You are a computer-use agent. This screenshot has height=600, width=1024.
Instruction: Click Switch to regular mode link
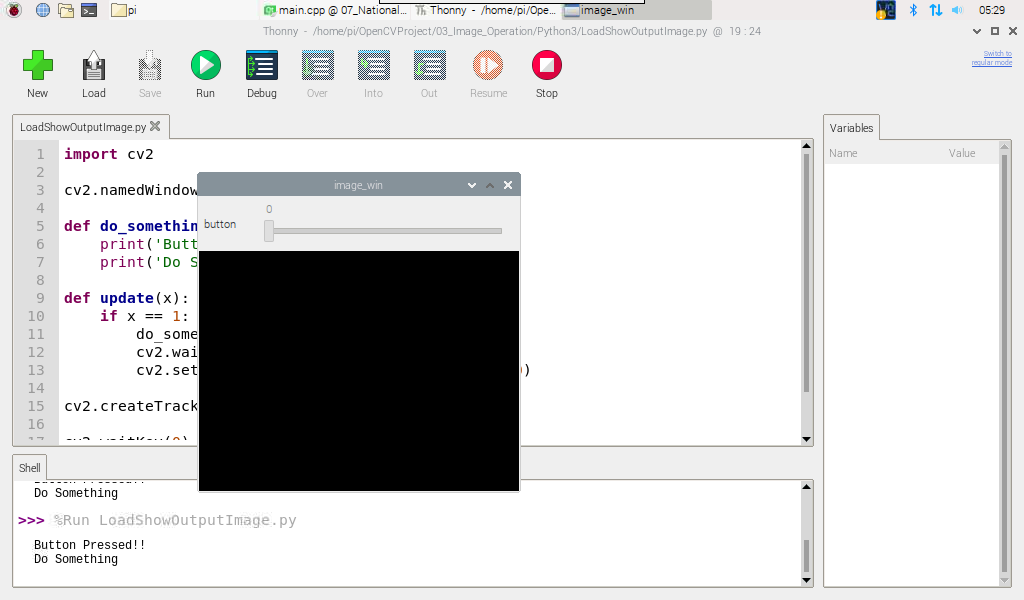(x=991, y=58)
